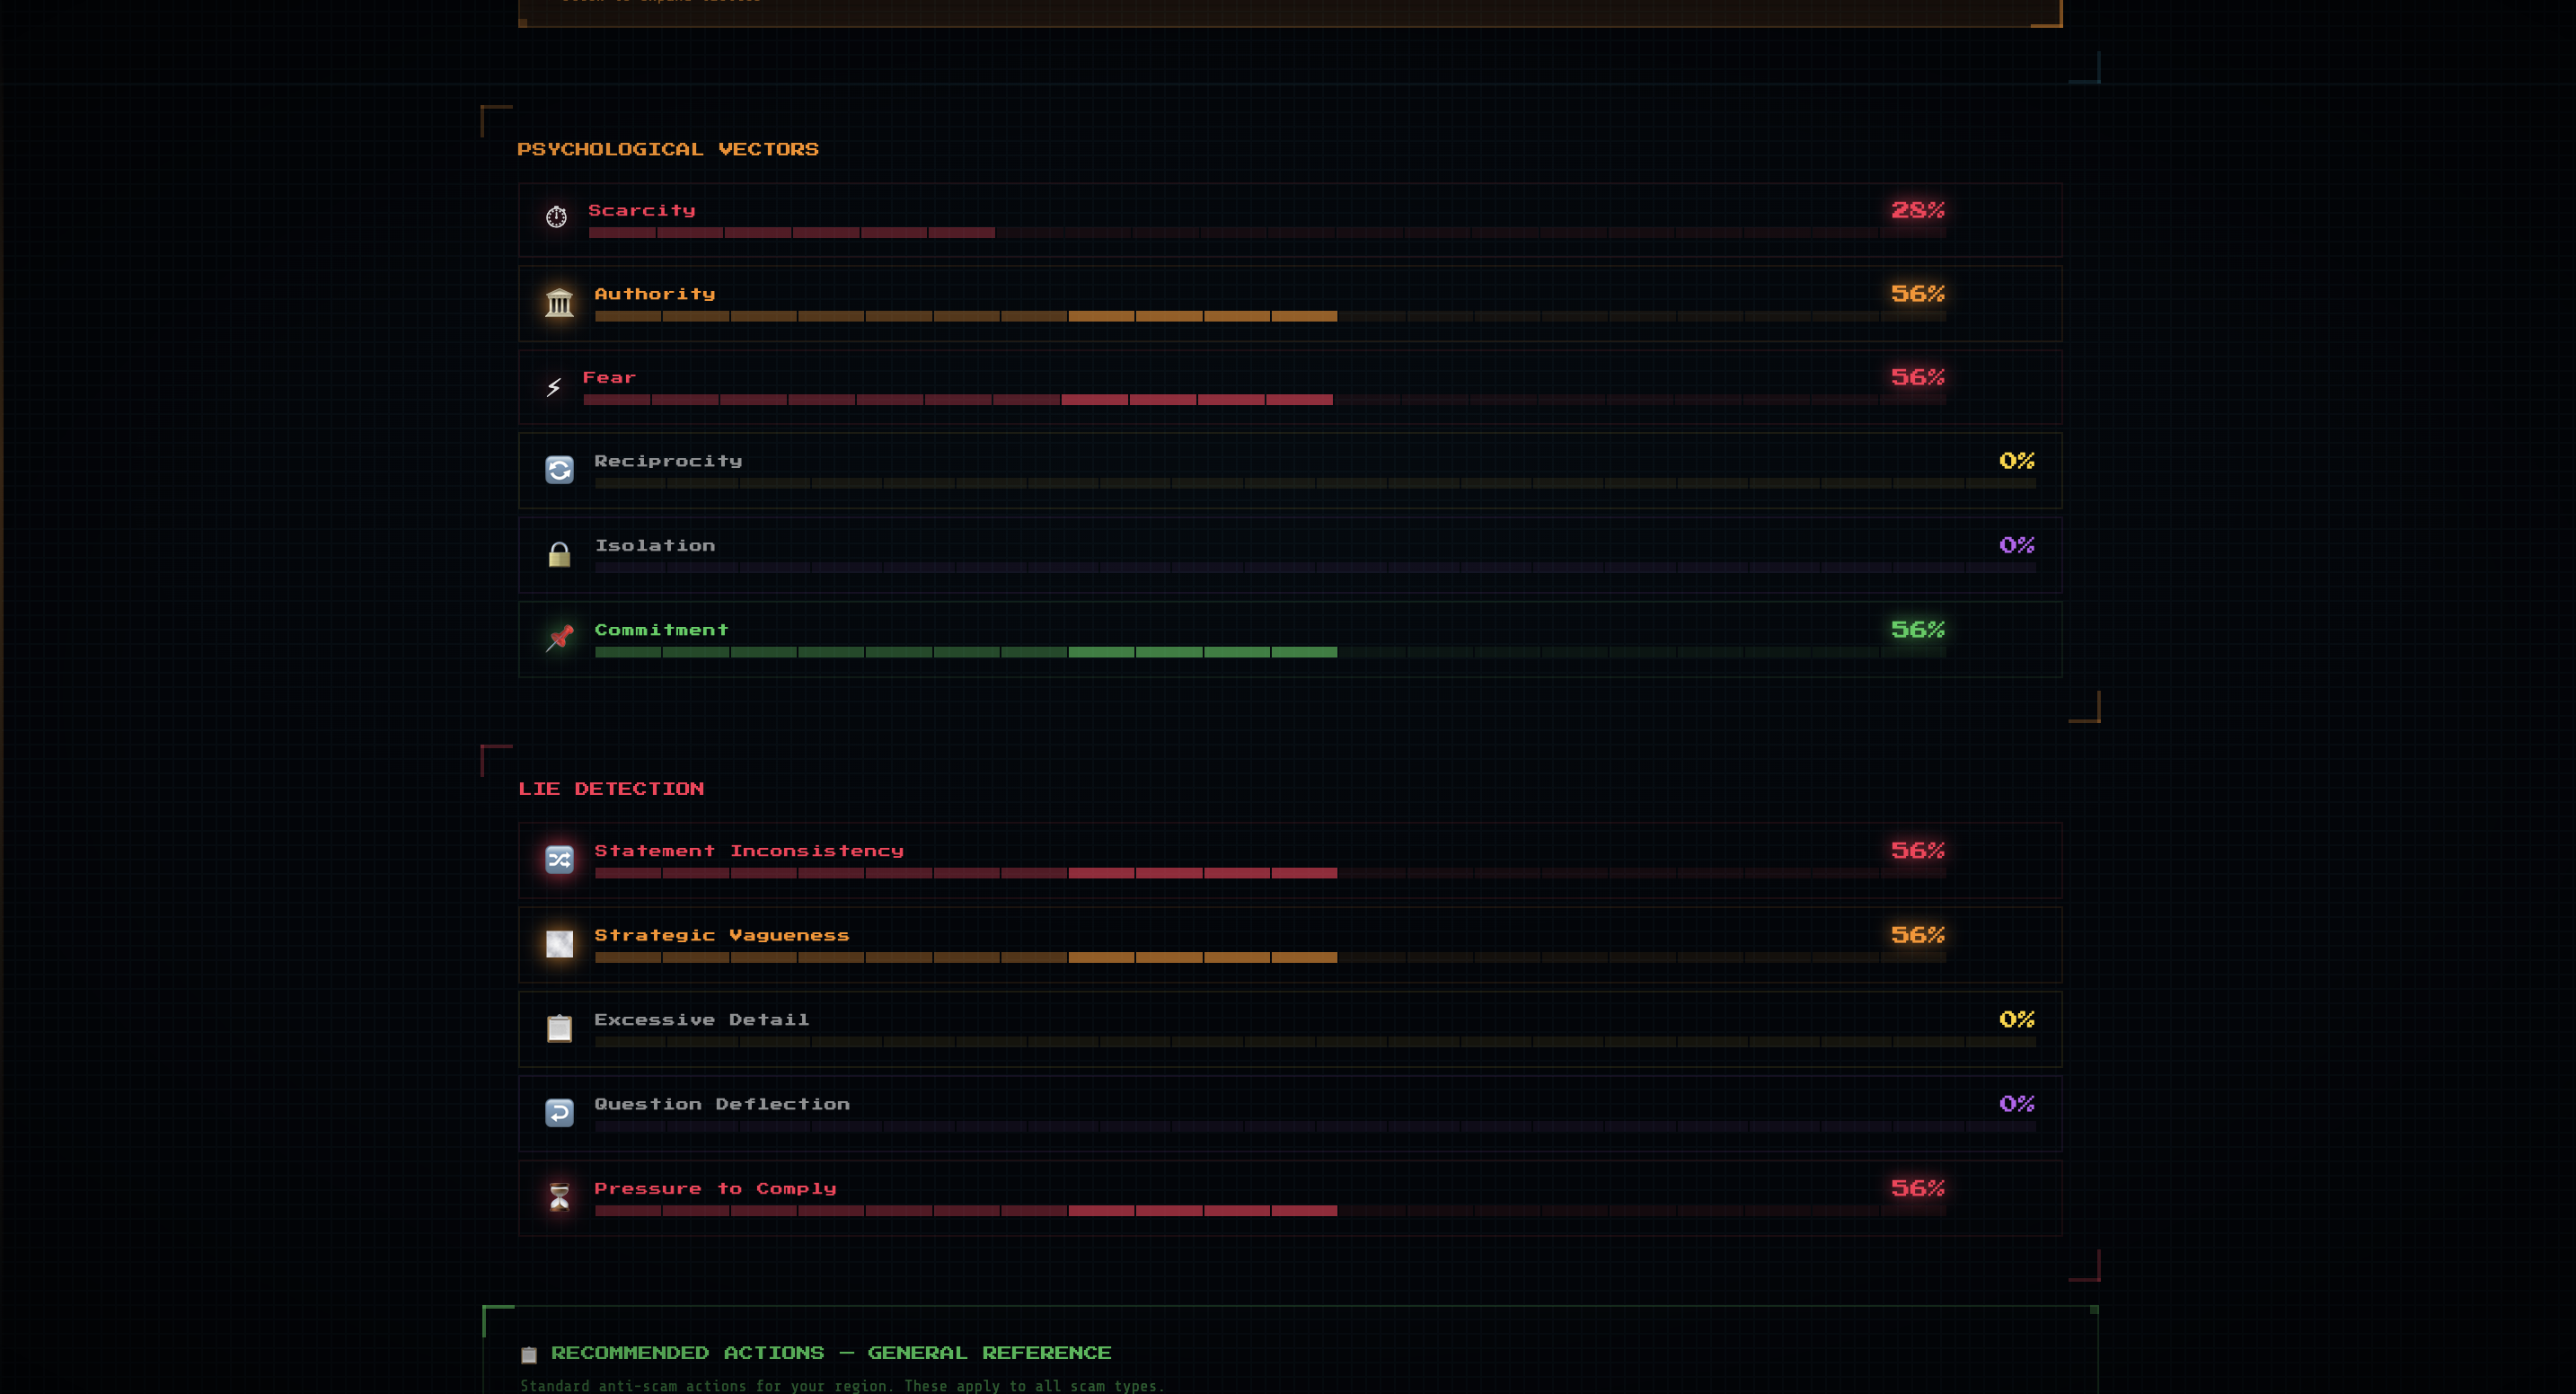Screen dimensions: 2576x1394
Task: Click the Question Deflection return arrow icon
Action: [559, 1112]
